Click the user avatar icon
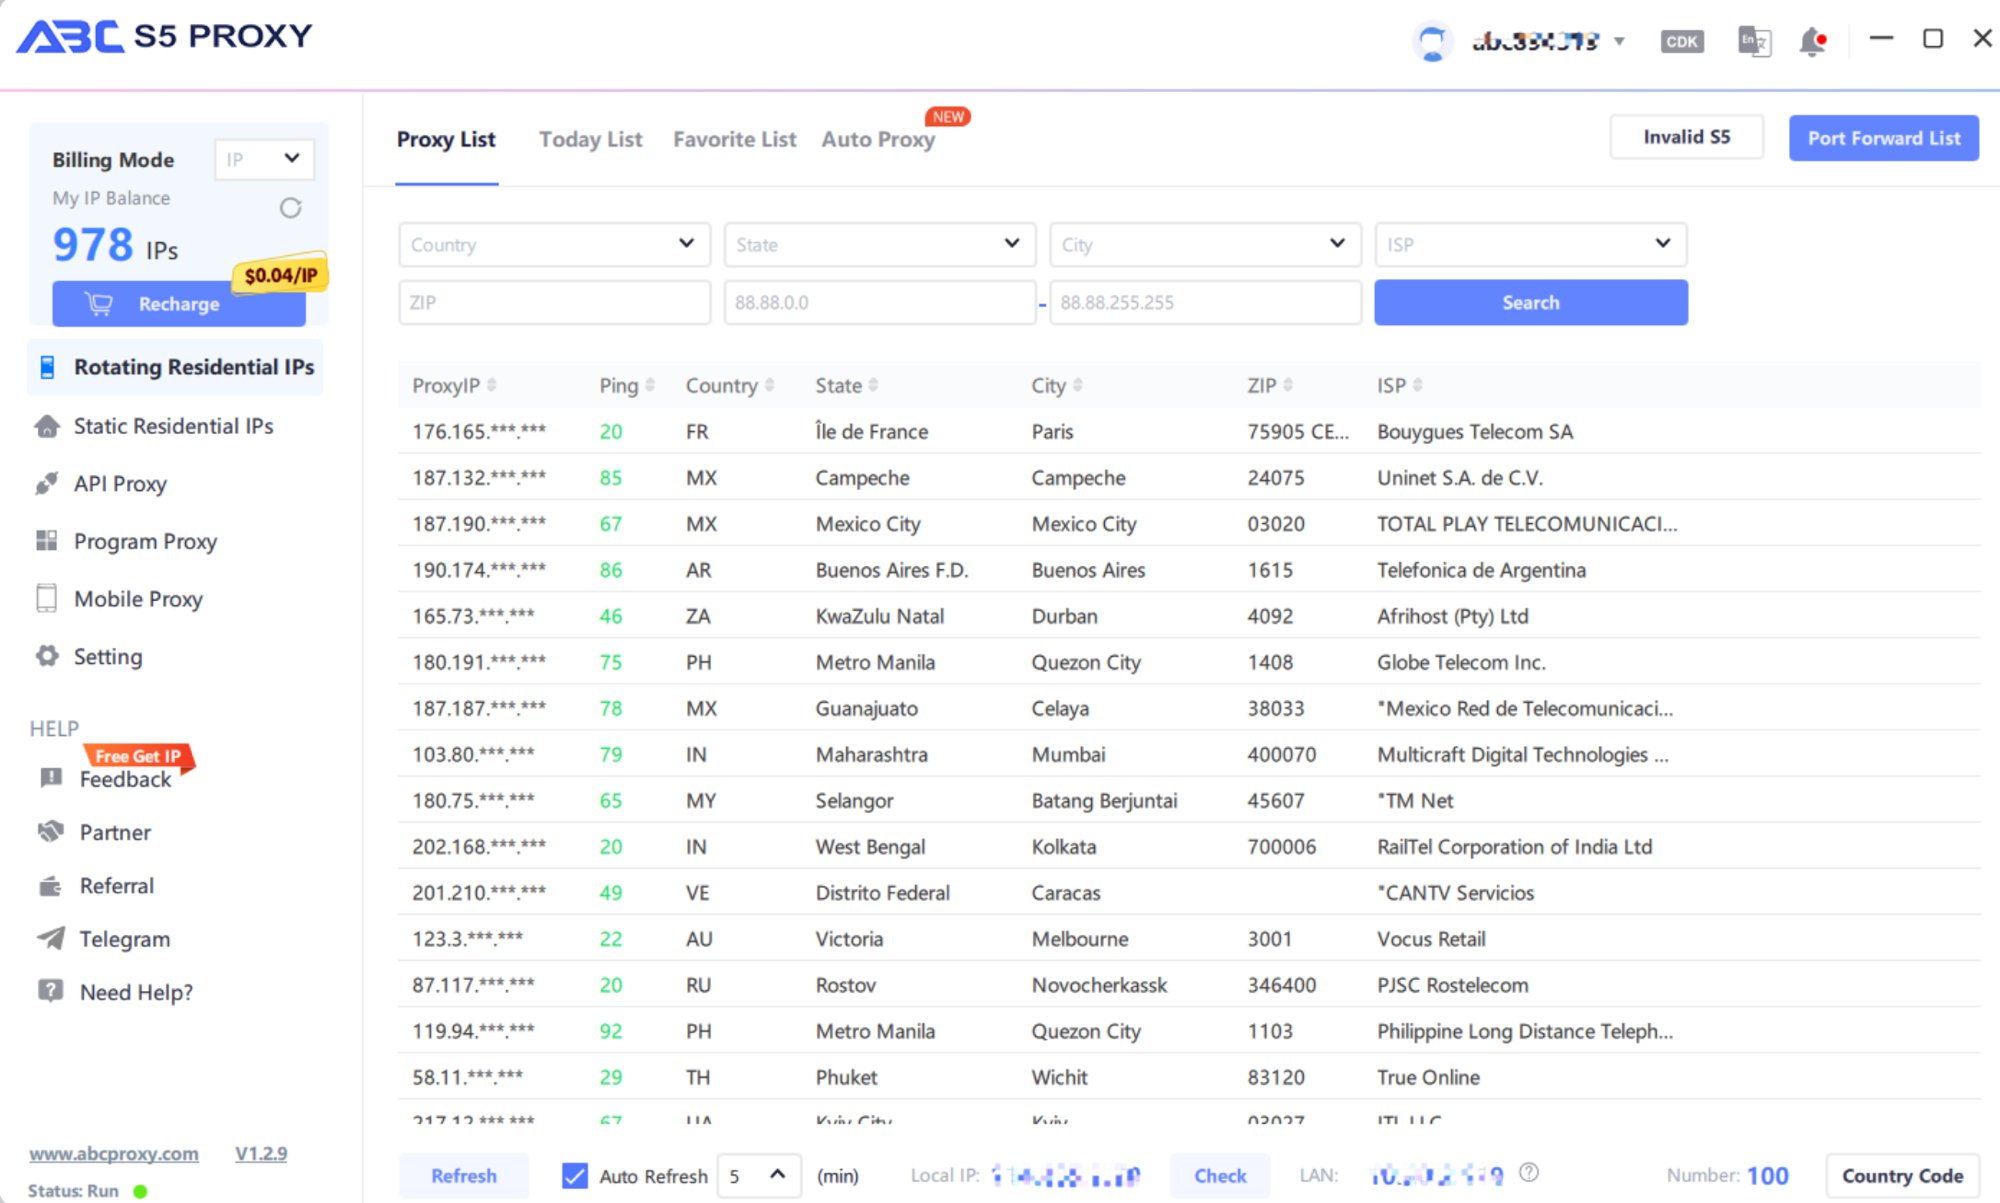 point(1432,41)
